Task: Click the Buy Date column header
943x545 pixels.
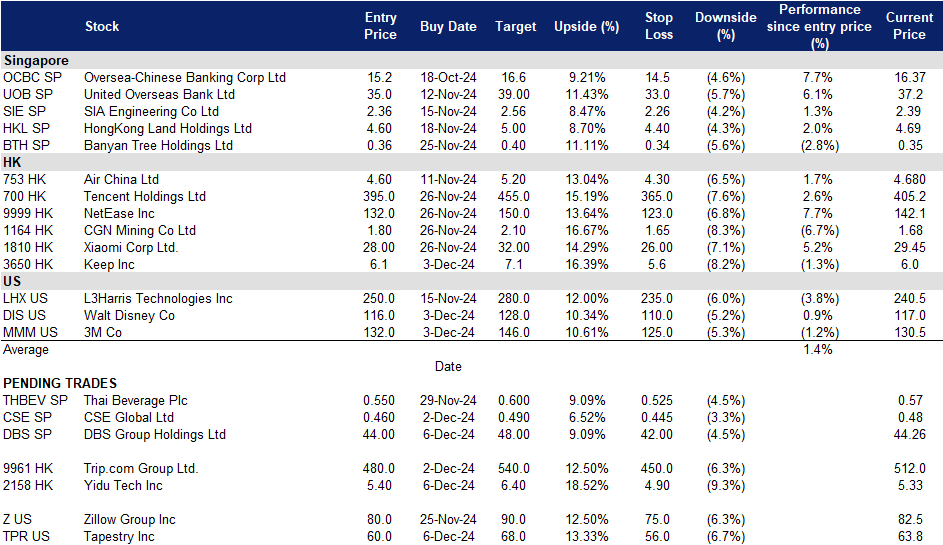Action: [448, 26]
